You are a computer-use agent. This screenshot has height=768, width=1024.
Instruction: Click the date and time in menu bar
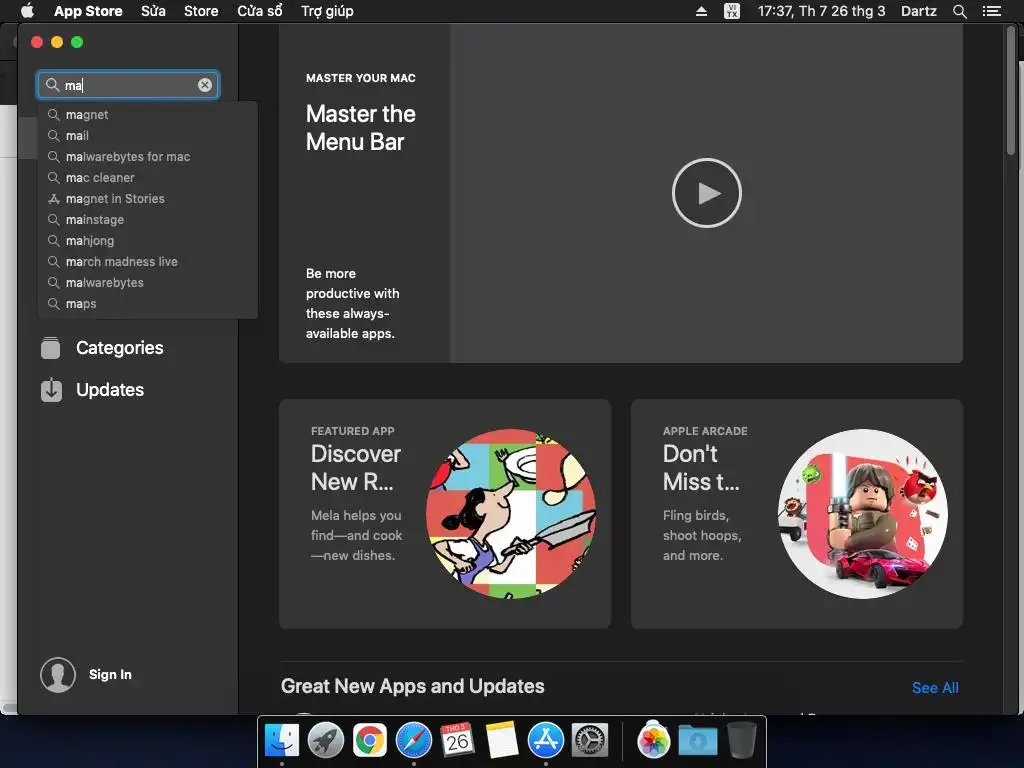click(822, 11)
